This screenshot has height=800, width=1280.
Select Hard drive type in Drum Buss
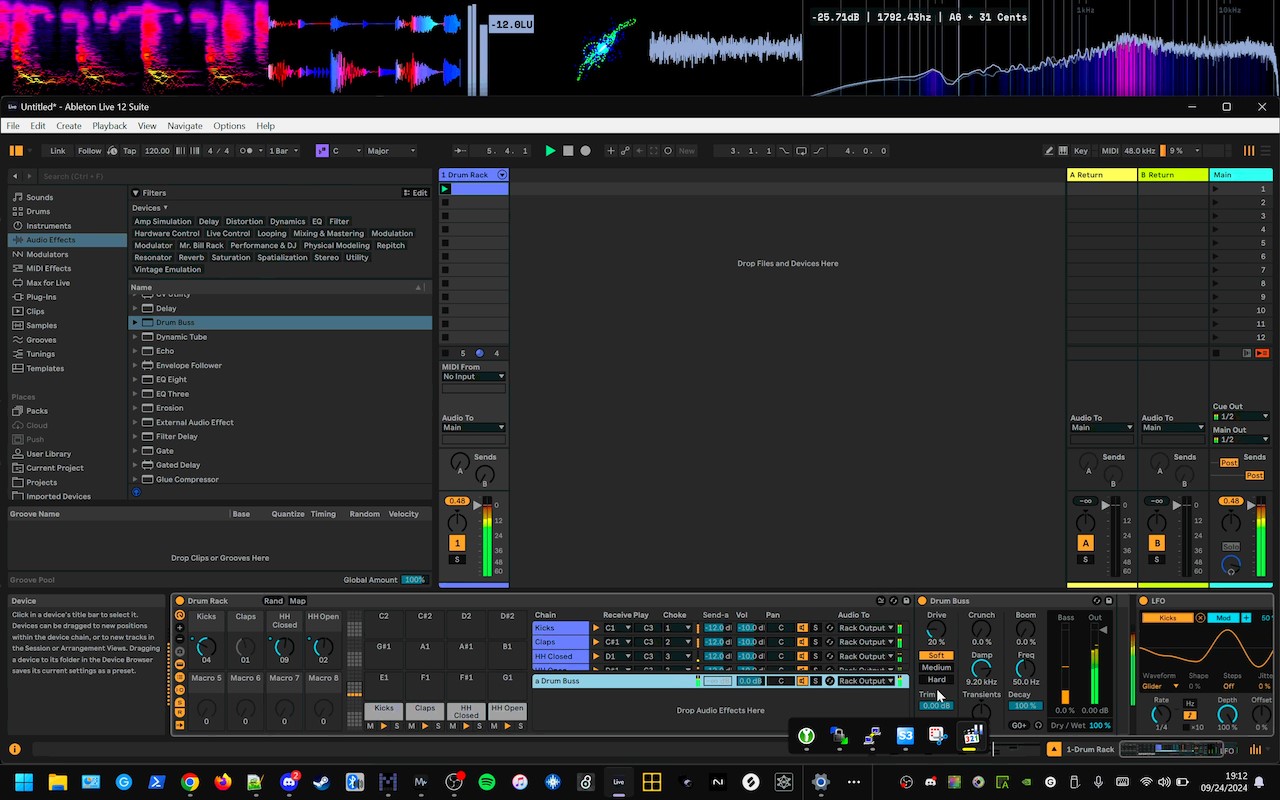coord(936,680)
